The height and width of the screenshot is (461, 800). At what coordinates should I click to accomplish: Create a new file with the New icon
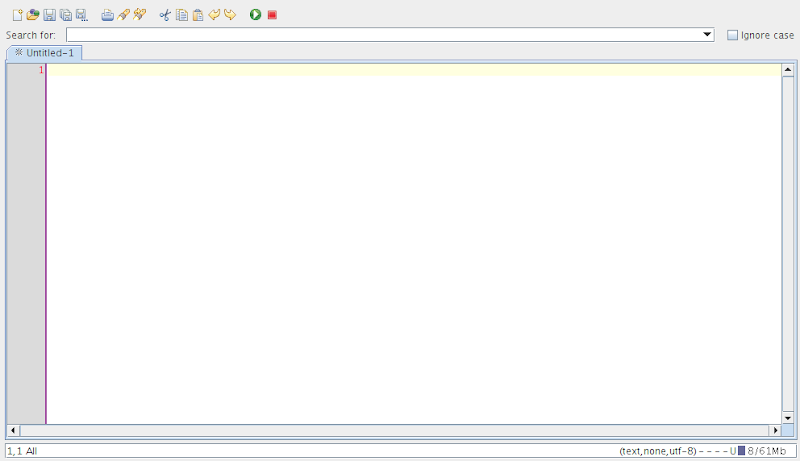tap(17, 15)
